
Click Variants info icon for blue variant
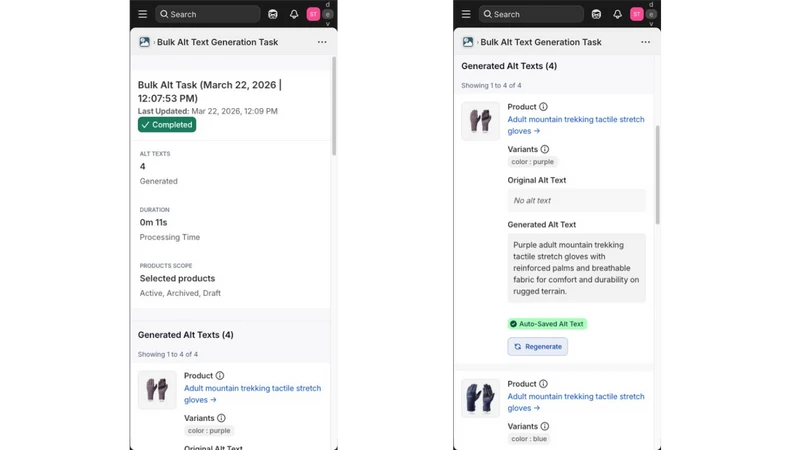pyautogui.click(x=545, y=426)
